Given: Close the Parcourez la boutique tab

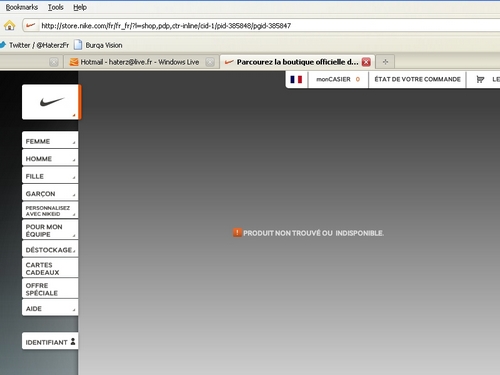Looking at the screenshot, I should [366, 62].
